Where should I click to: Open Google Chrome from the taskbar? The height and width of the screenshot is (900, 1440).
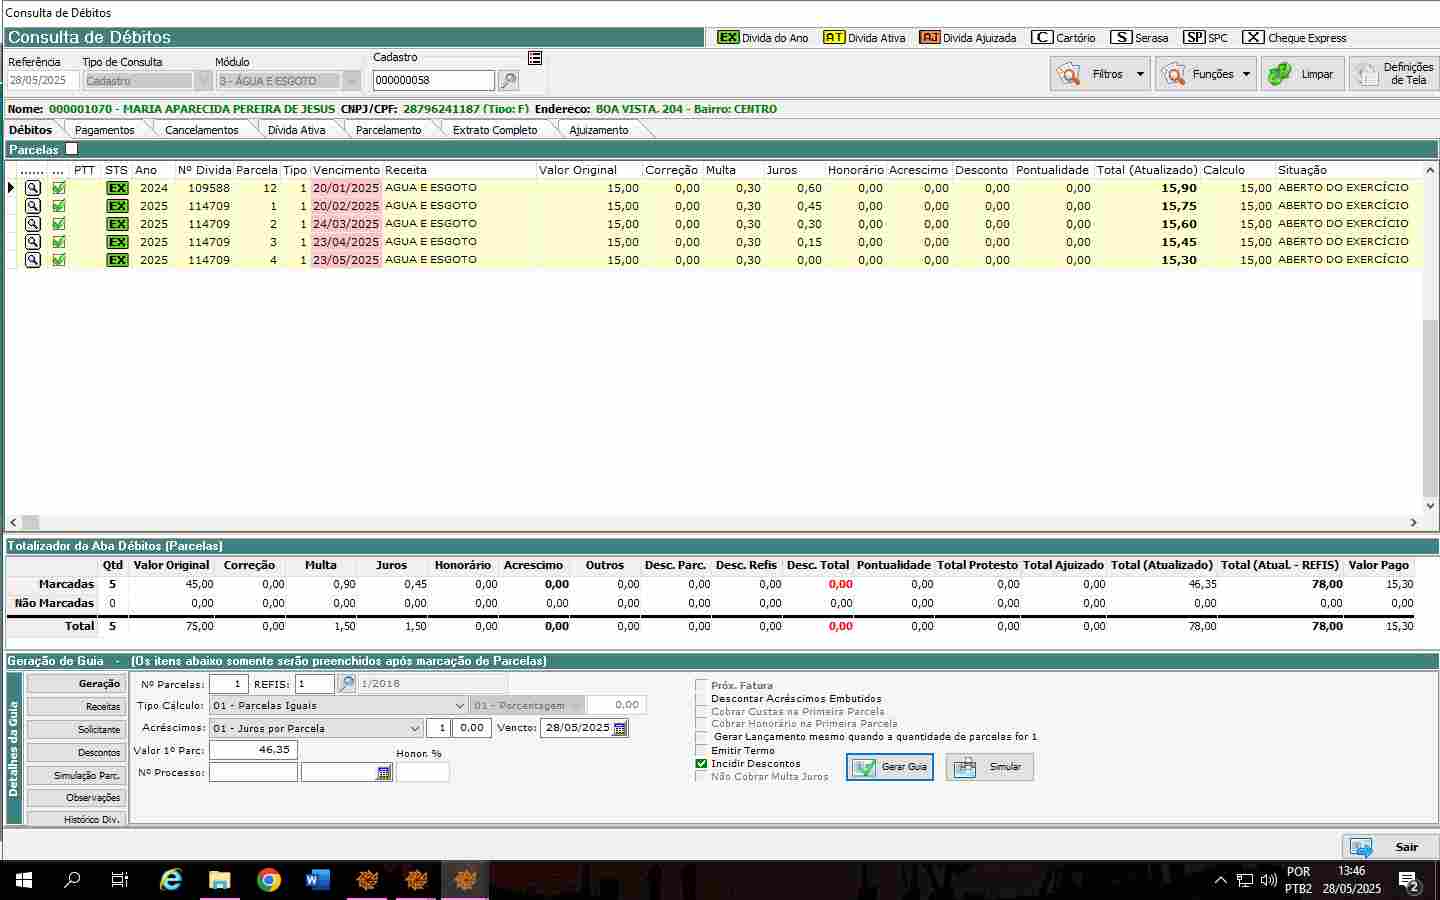pos(268,880)
